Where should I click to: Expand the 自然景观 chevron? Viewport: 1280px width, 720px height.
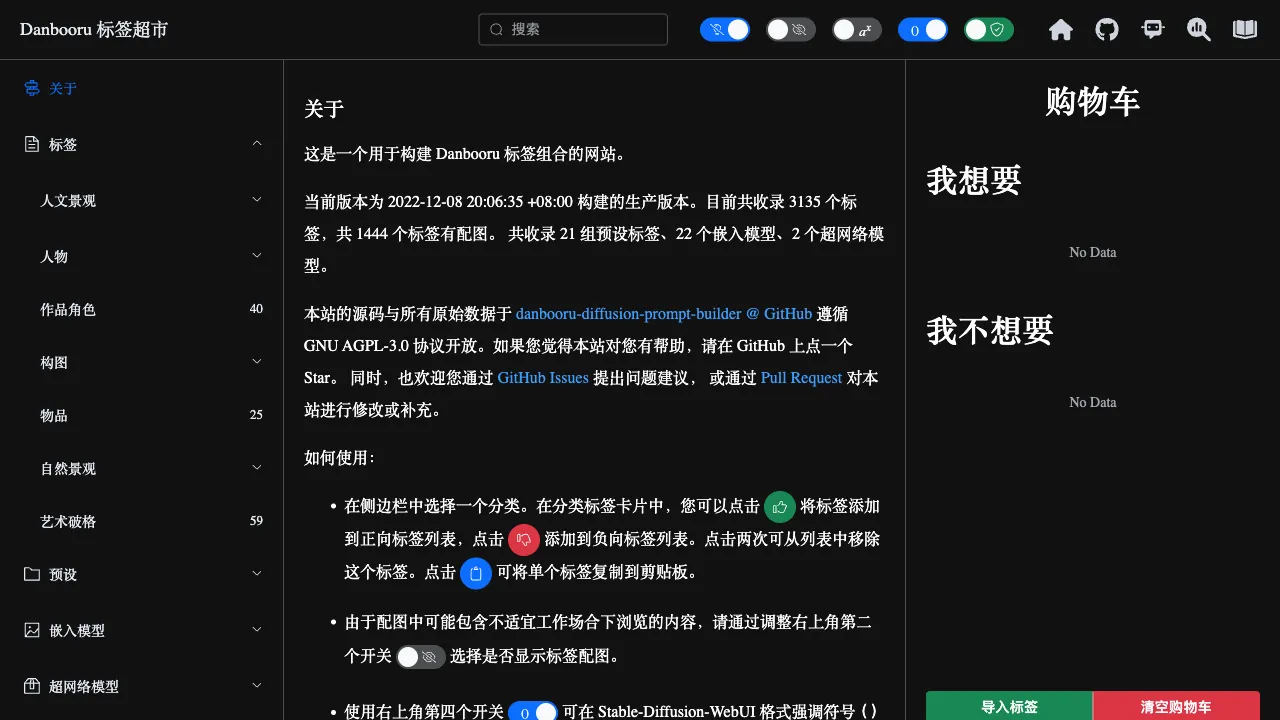[x=257, y=467]
